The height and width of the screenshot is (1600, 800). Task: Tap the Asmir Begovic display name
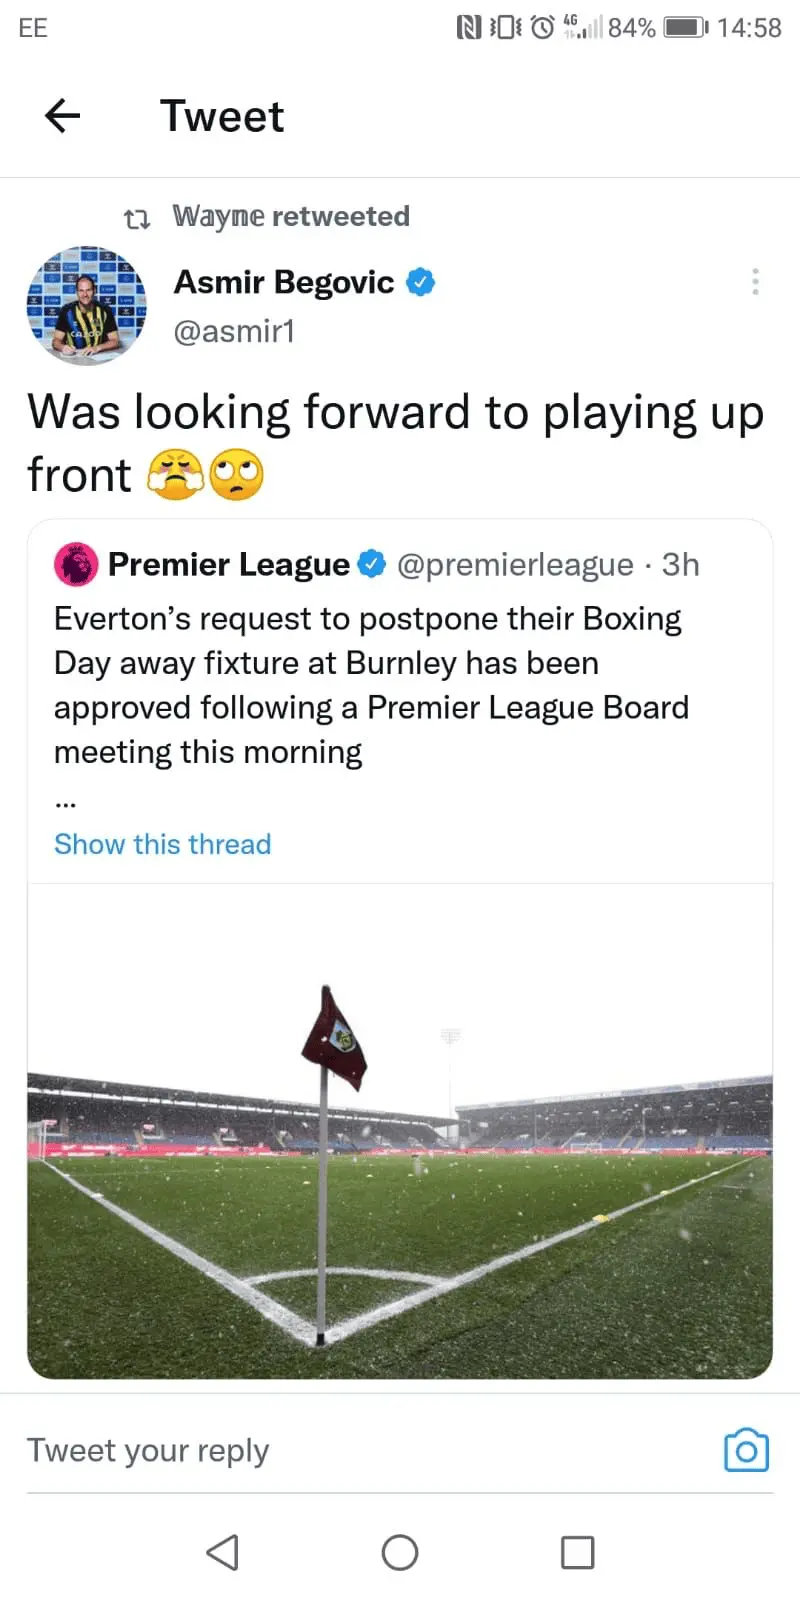click(x=284, y=282)
